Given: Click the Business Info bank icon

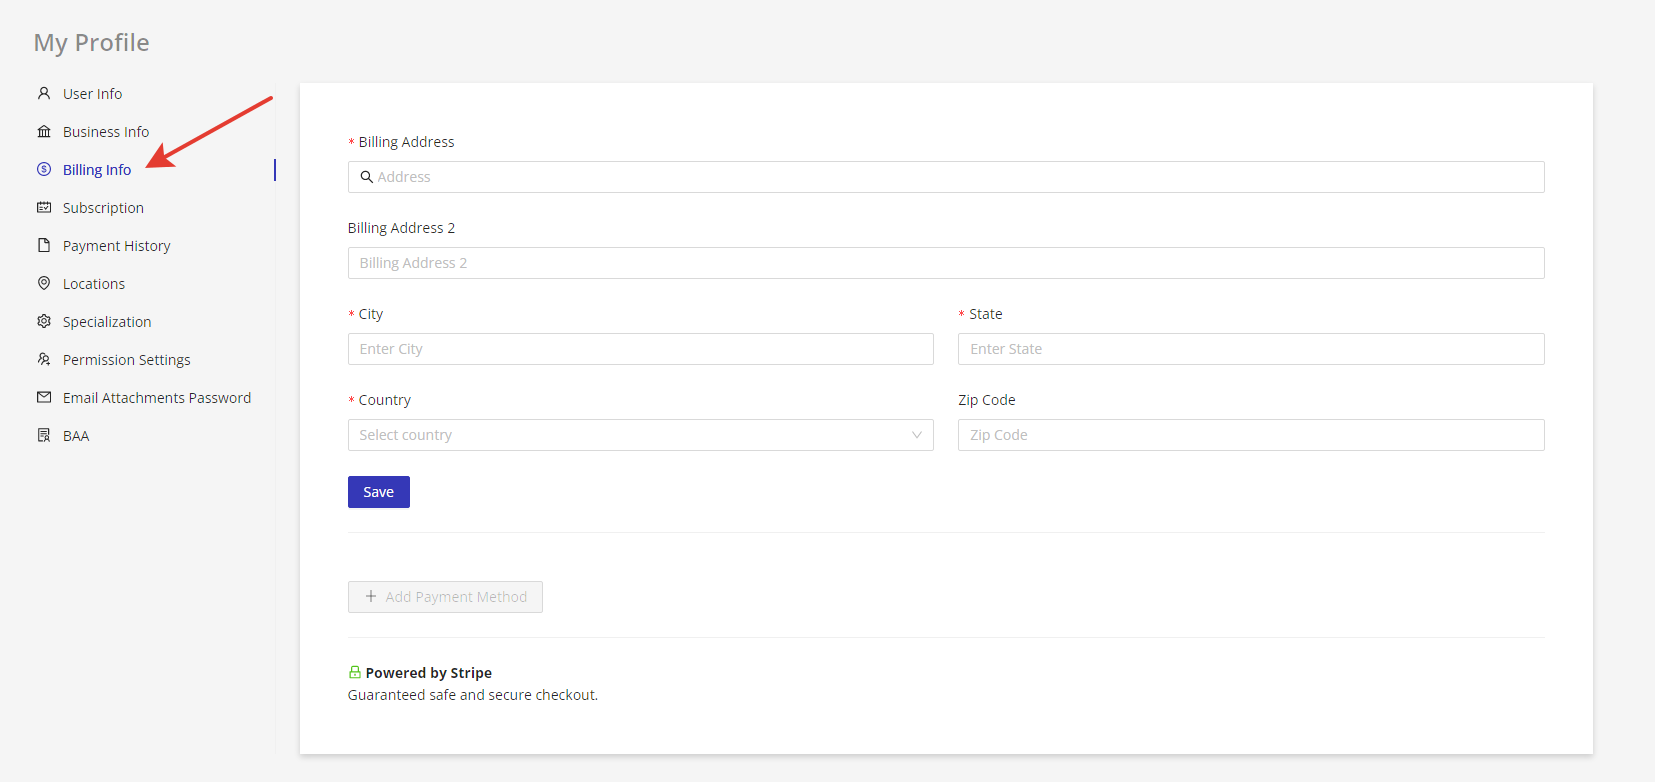Looking at the screenshot, I should [x=44, y=131].
